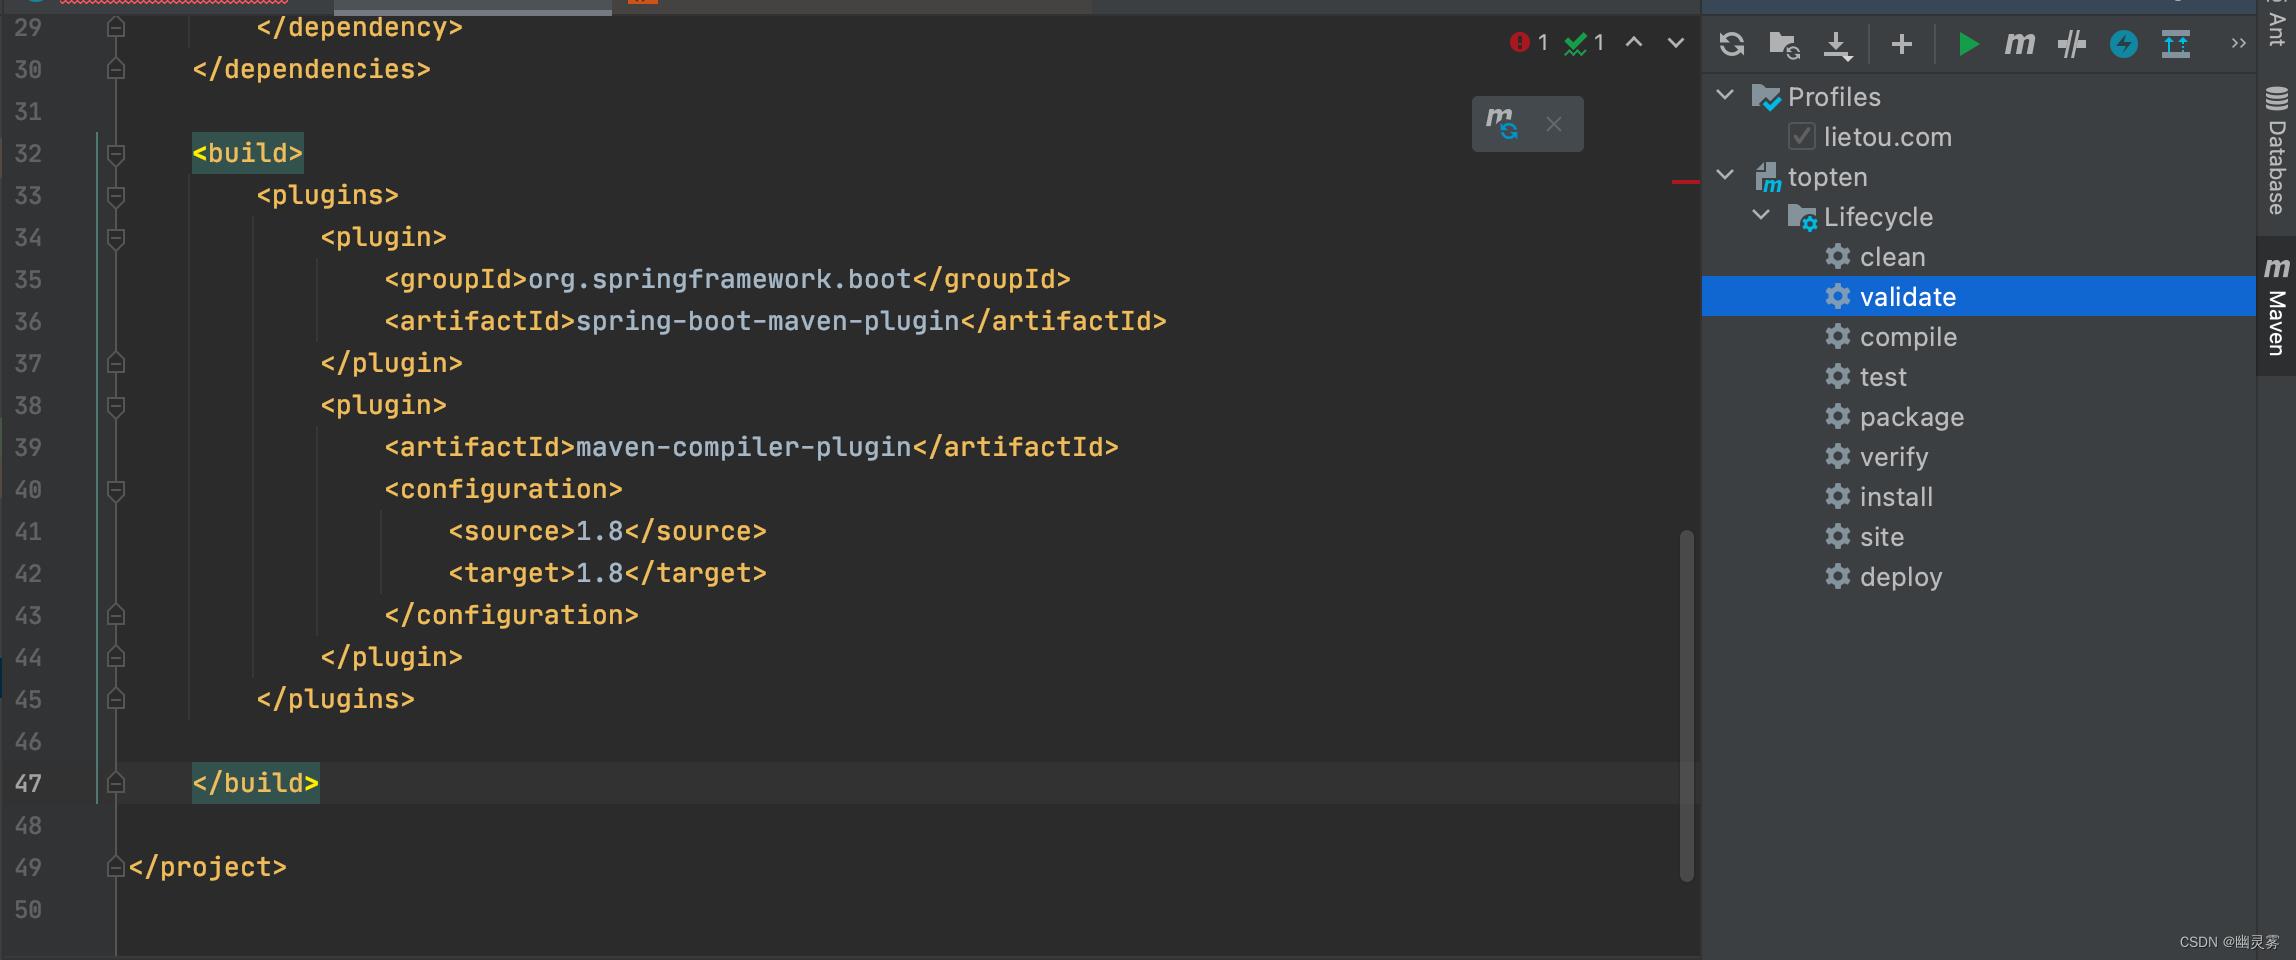
Task: Download sources and documentation icon
Action: pos(1837,45)
